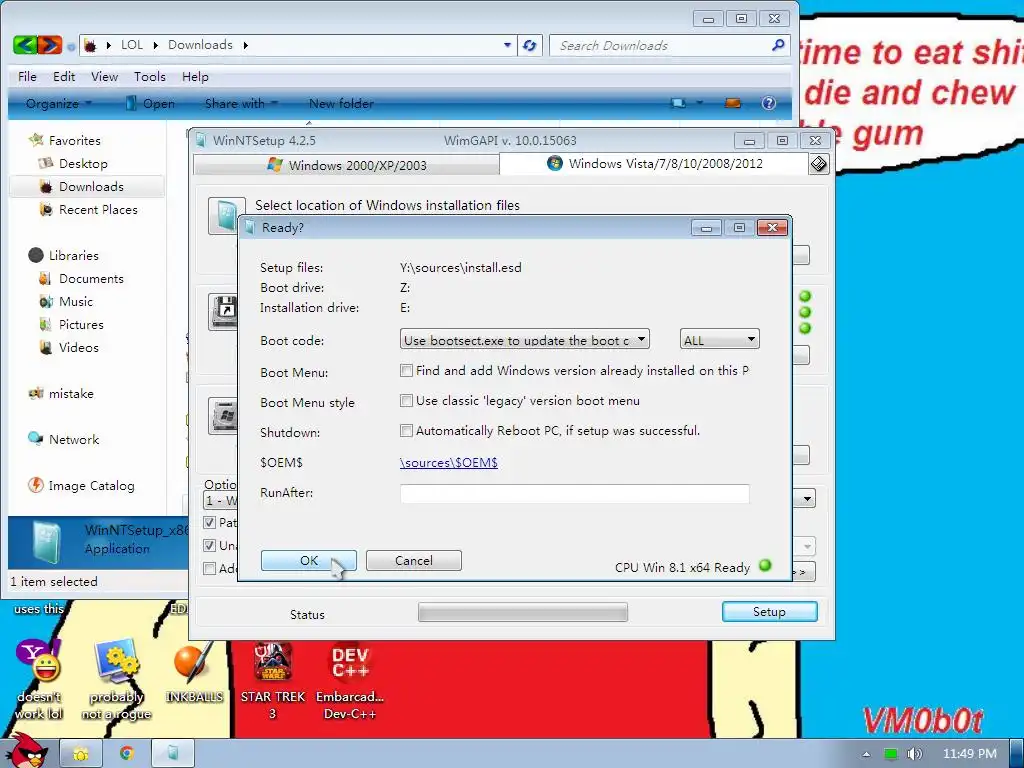Open Embarcadero Dev-C++ desktop shortcut
1024x768 pixels.
[x=350, y=681]
